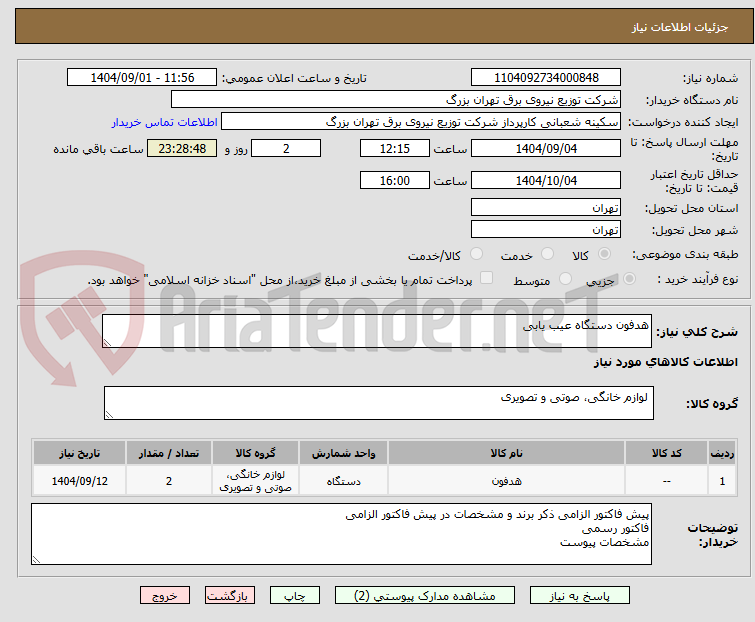
Task: Click the پاسخ به نیاز button
Action: coord(580,596)
